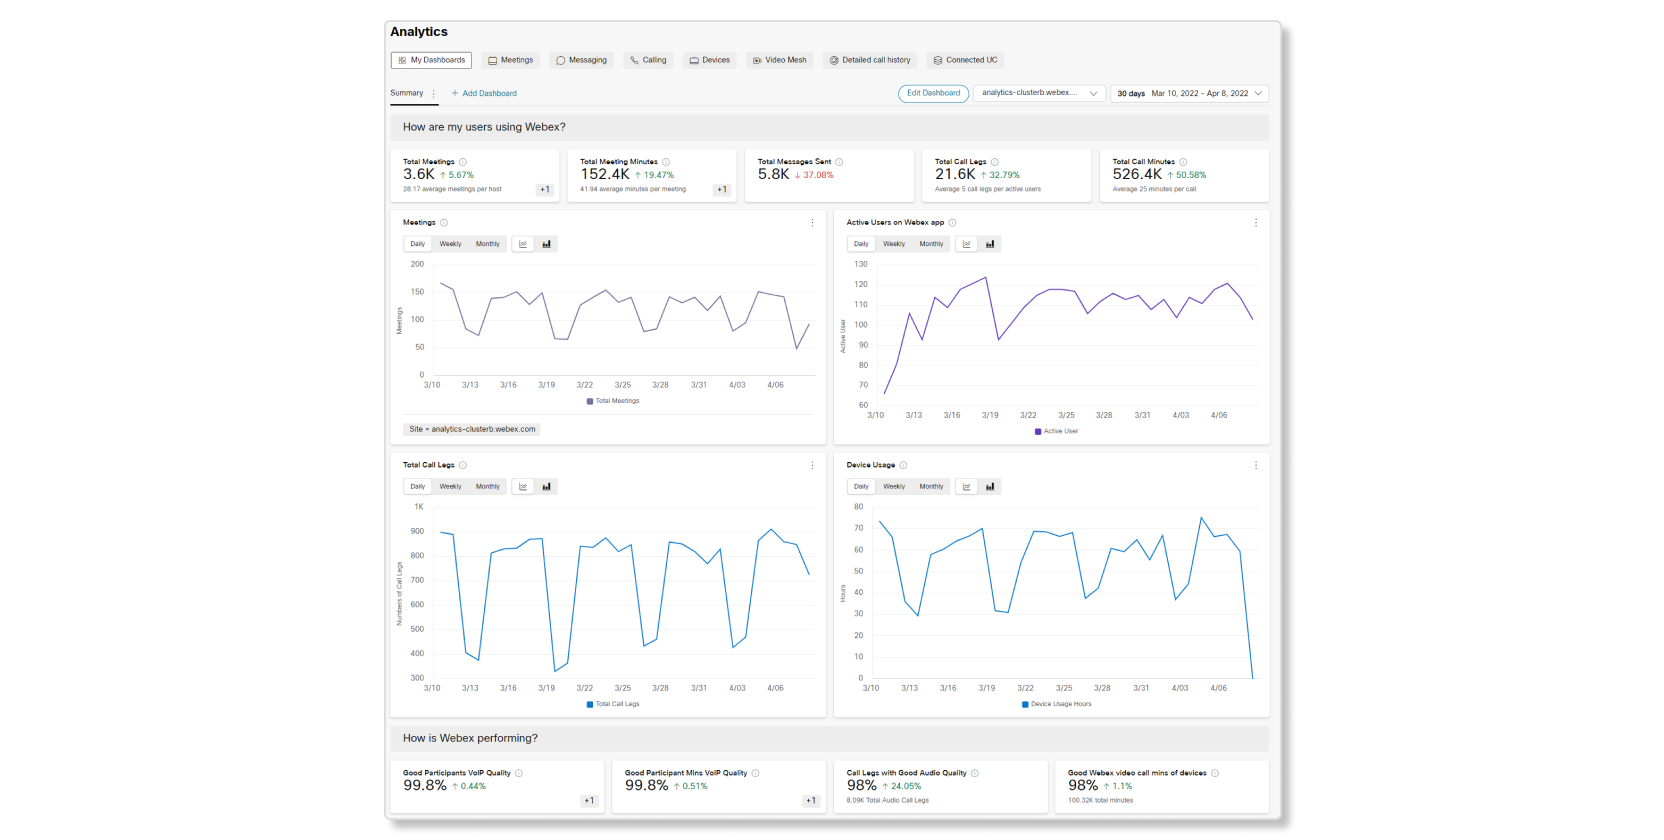Set Device Usage chart to Daily

click(x=861, y=487)
